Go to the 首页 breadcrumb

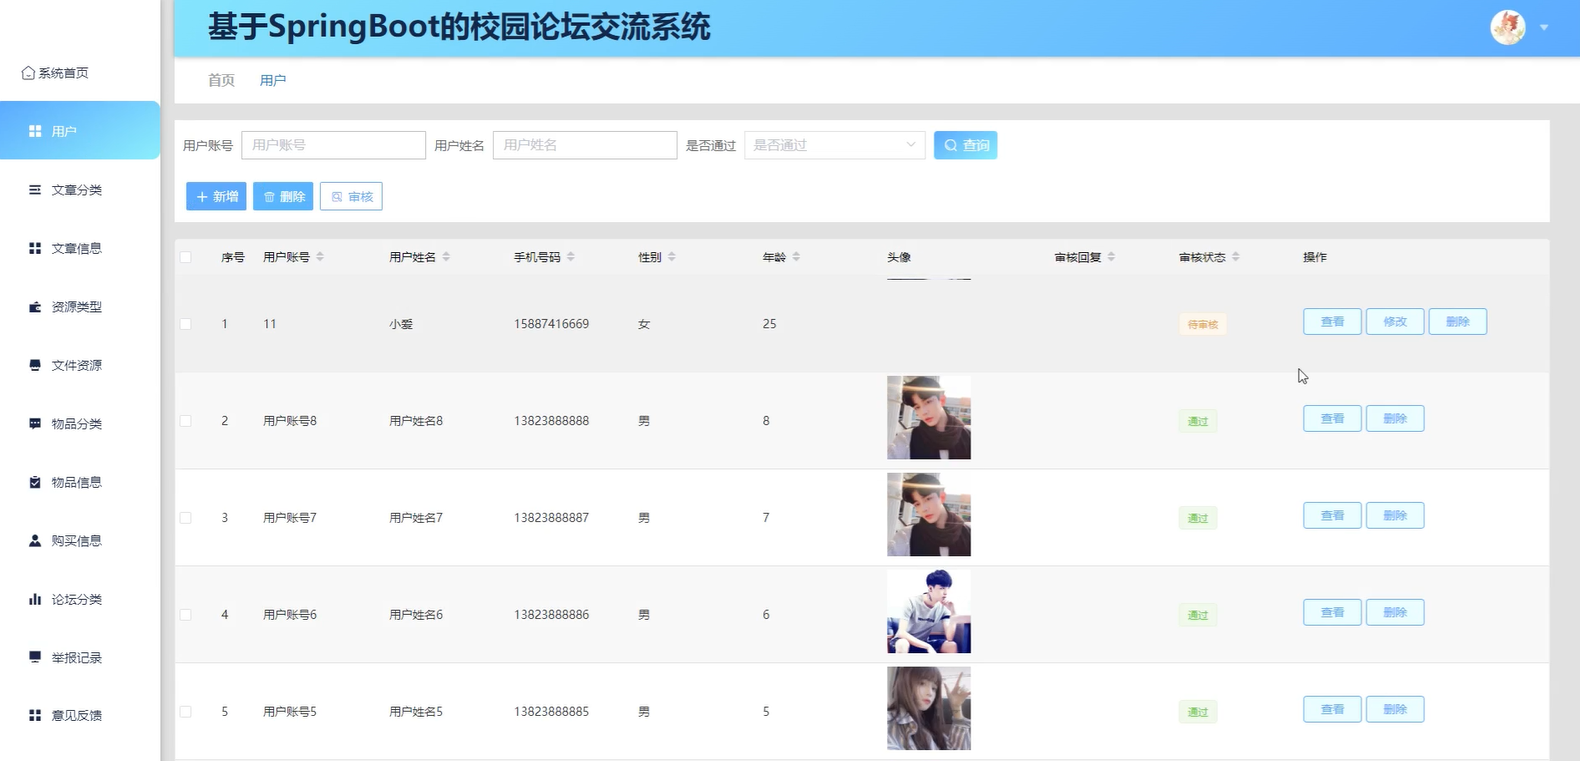point(221,80)
